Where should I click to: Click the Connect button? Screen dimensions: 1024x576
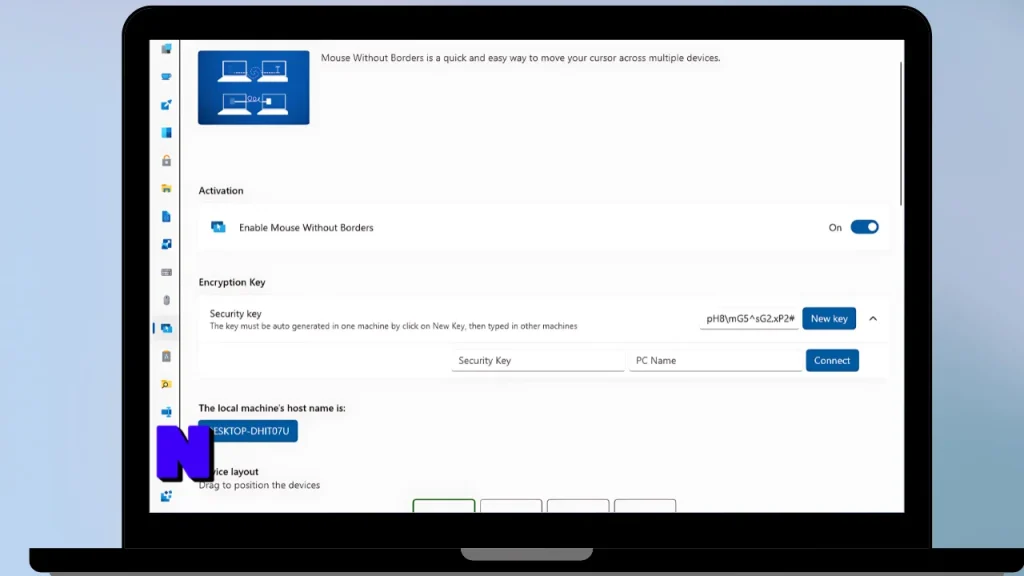tap(832, 360)
